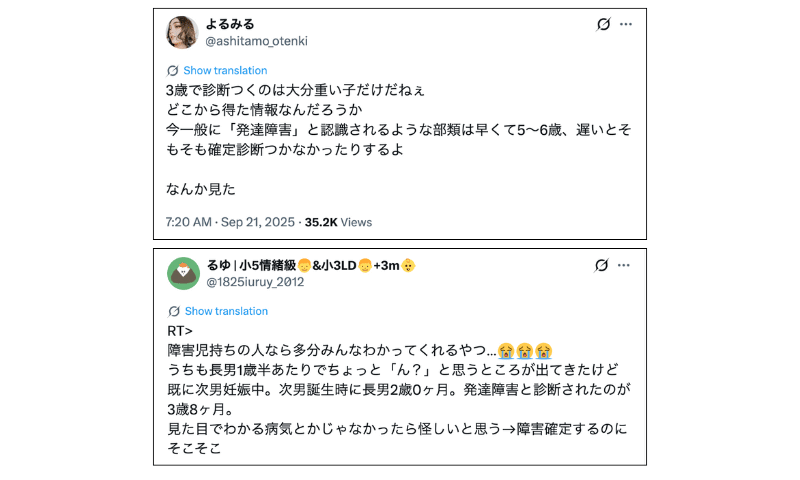Click the 'なんか見た' text line
Viewport: 800px width, 480px height.
[201, 188]
